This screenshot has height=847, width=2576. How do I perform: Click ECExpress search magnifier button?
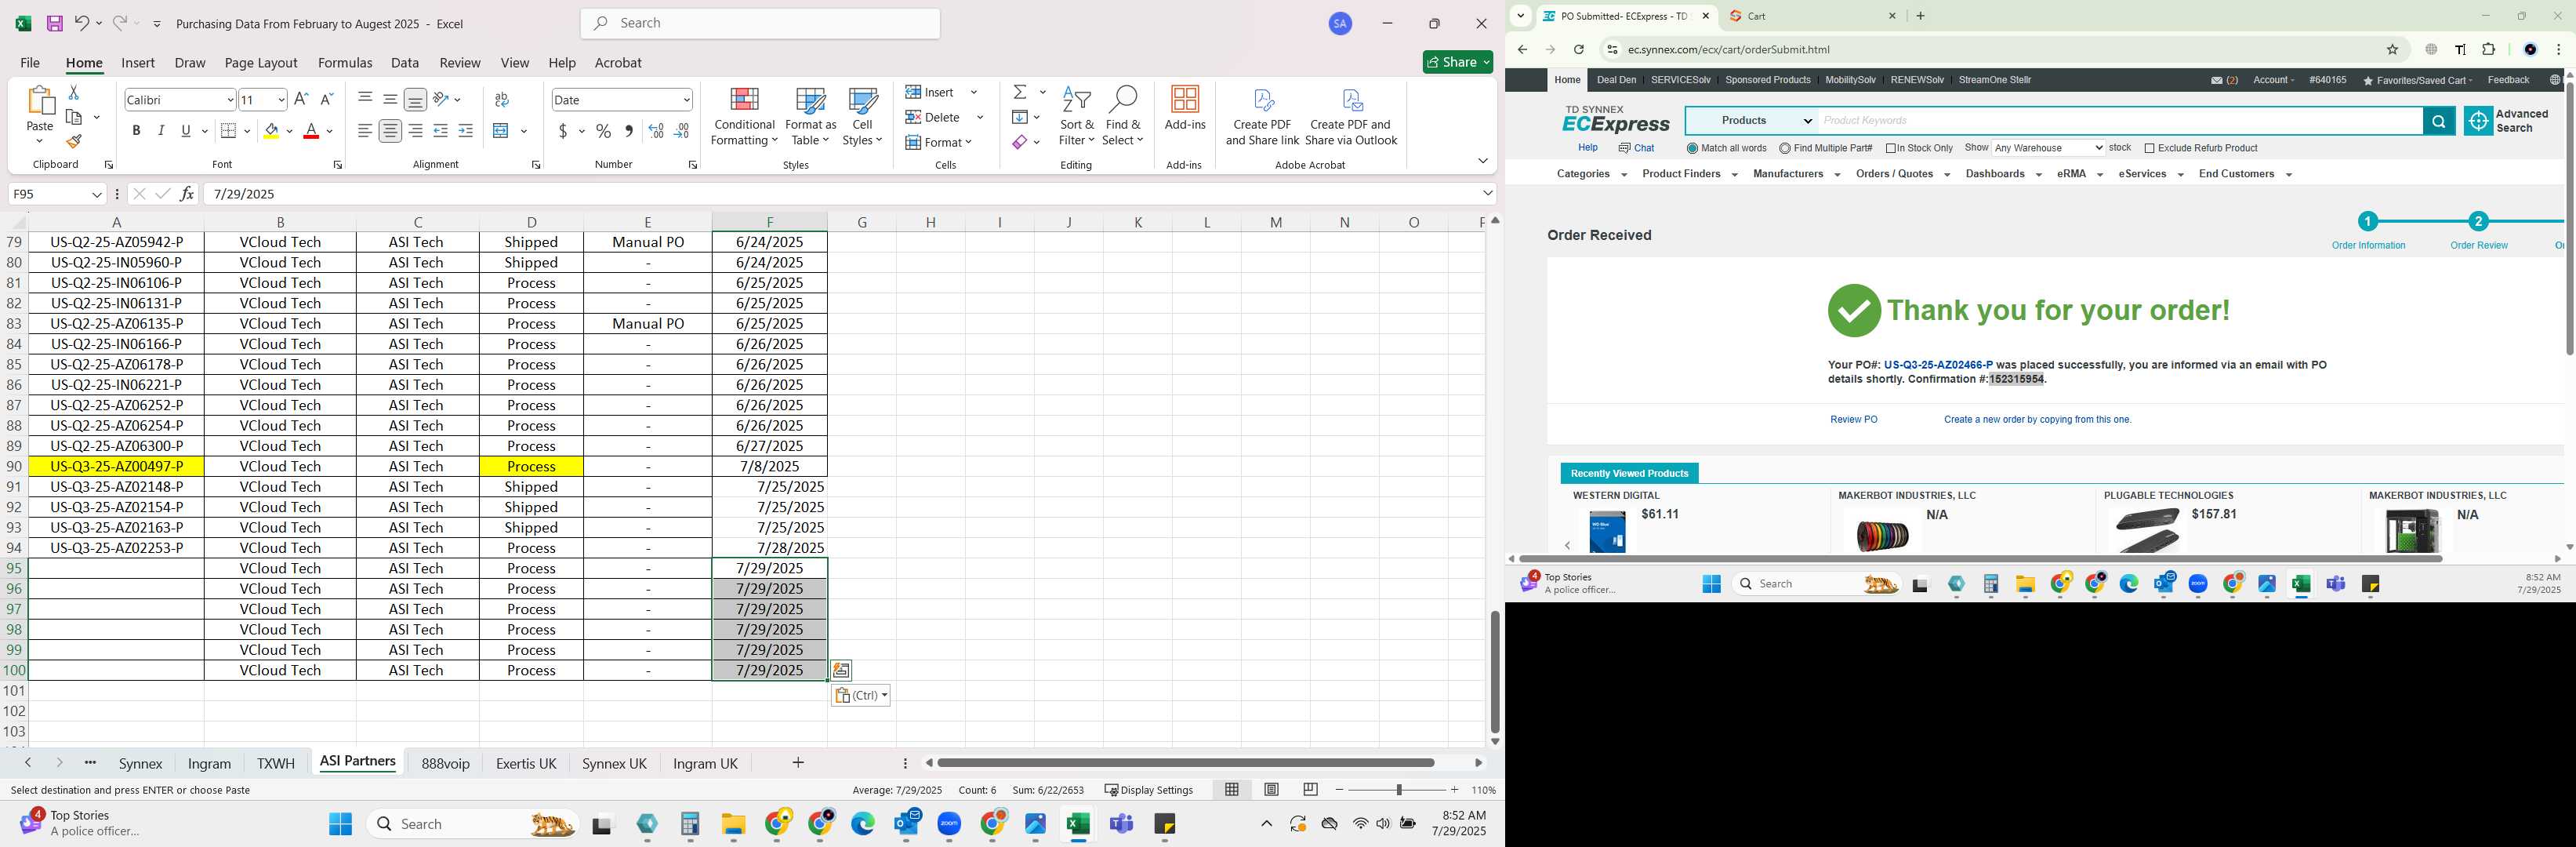2438,121
